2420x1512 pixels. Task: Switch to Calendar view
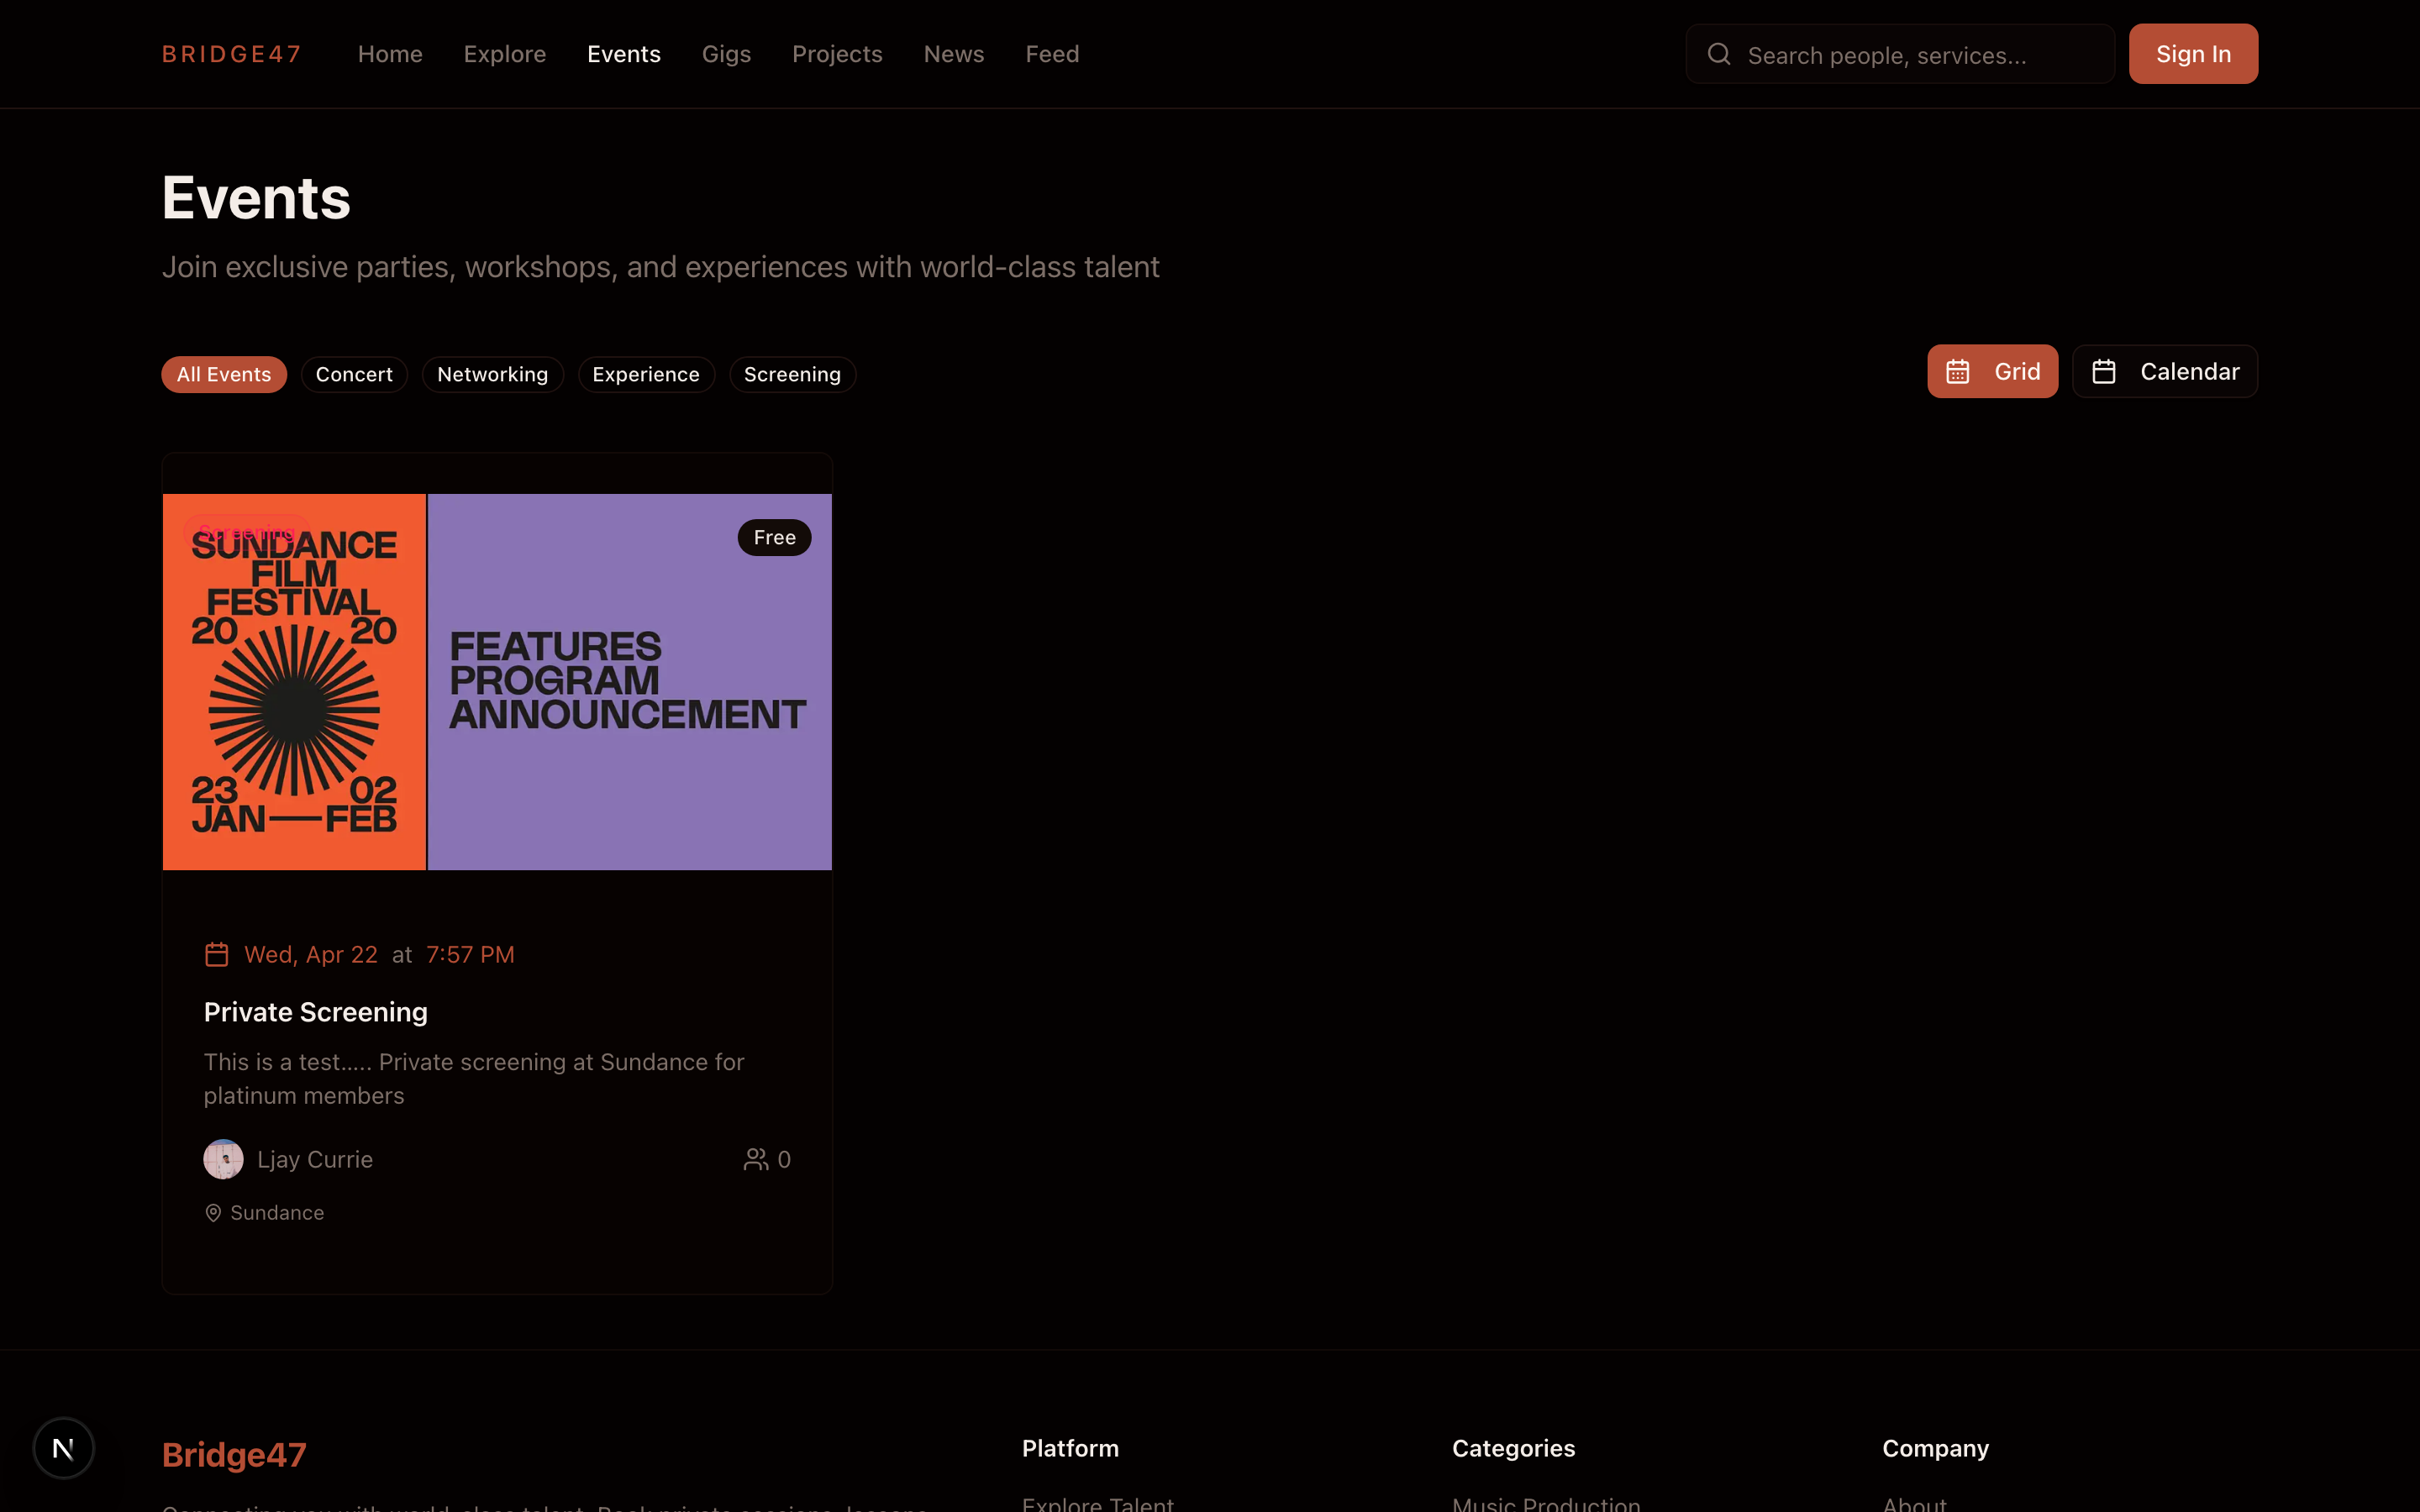[x=2164, y=372]
